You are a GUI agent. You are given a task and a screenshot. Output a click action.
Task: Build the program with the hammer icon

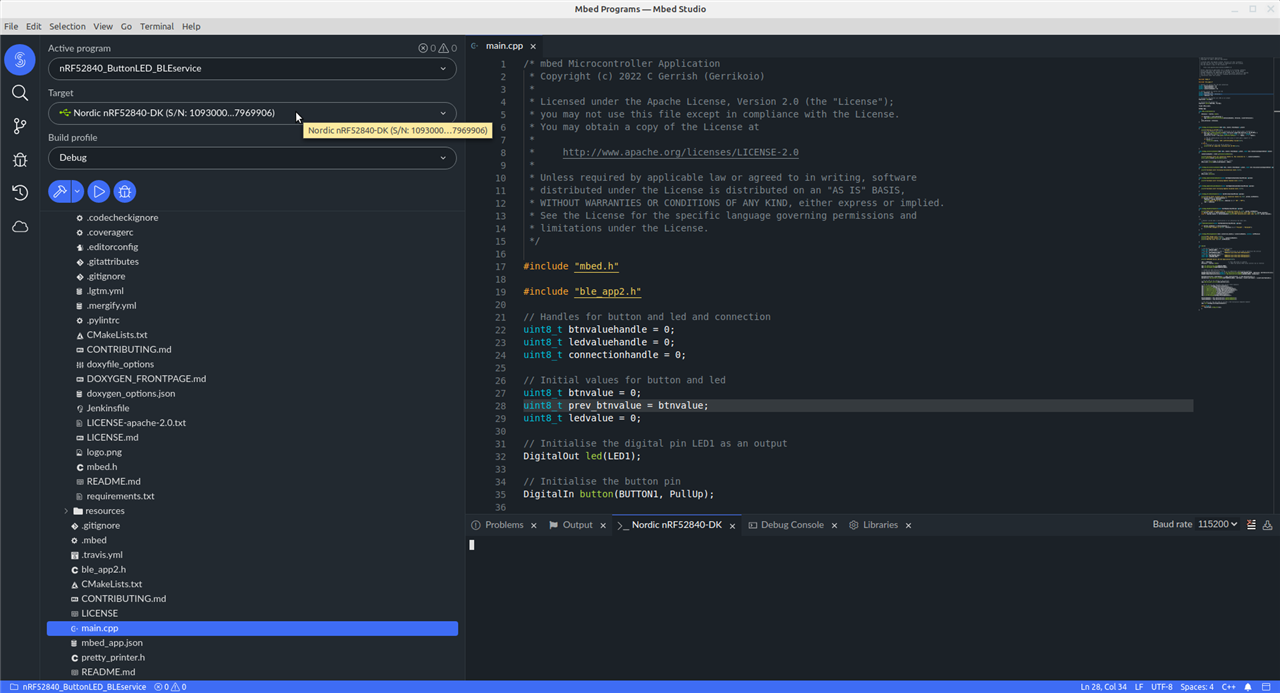59,192
